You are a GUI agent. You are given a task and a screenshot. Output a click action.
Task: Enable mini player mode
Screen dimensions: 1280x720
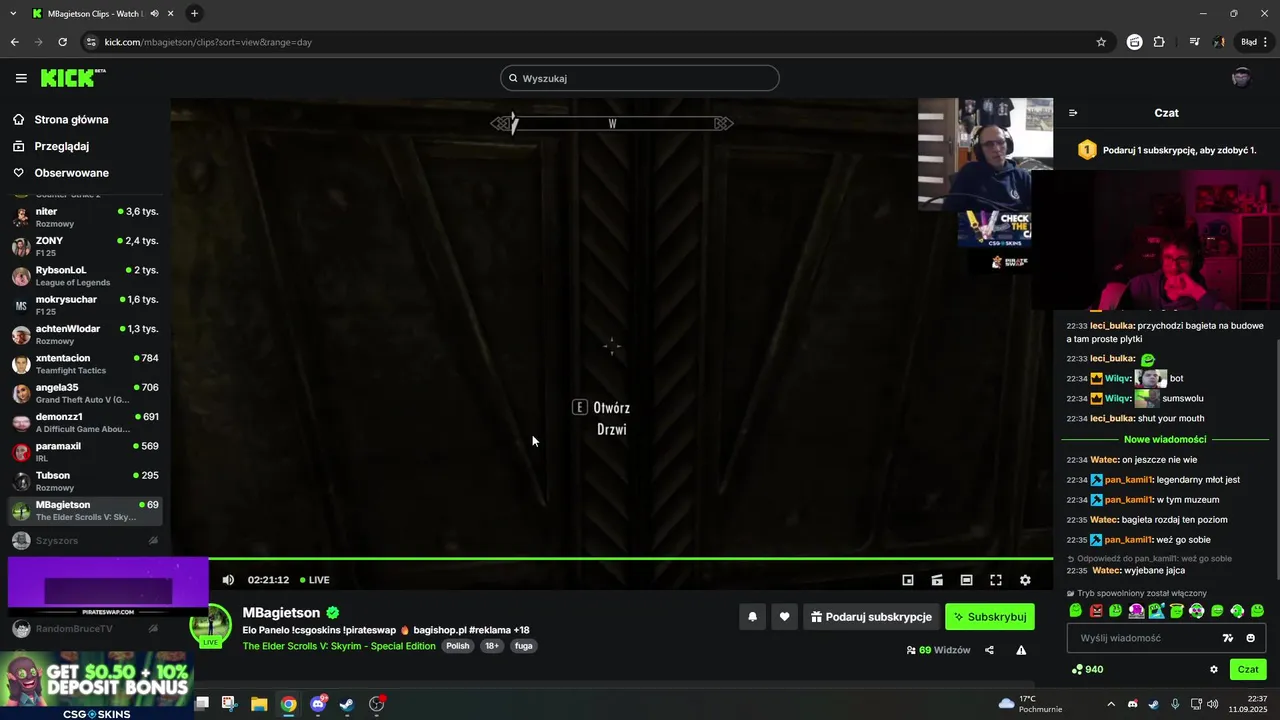click(908, 580)
